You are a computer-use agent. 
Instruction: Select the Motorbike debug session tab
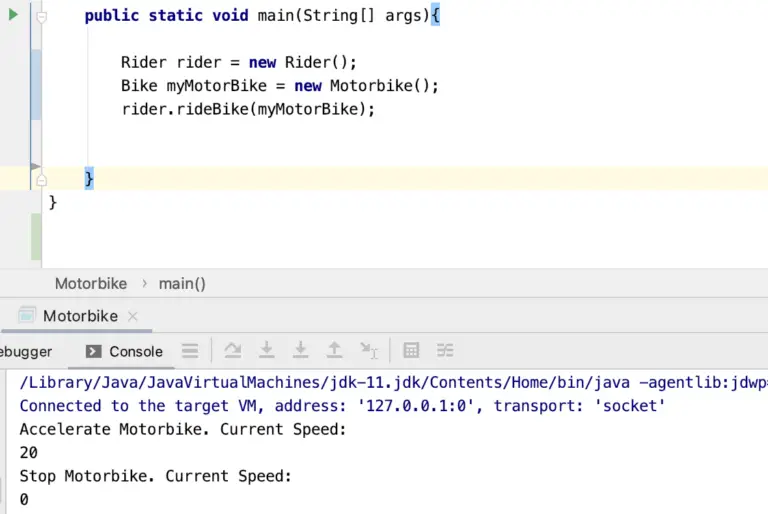pos(79,316)
